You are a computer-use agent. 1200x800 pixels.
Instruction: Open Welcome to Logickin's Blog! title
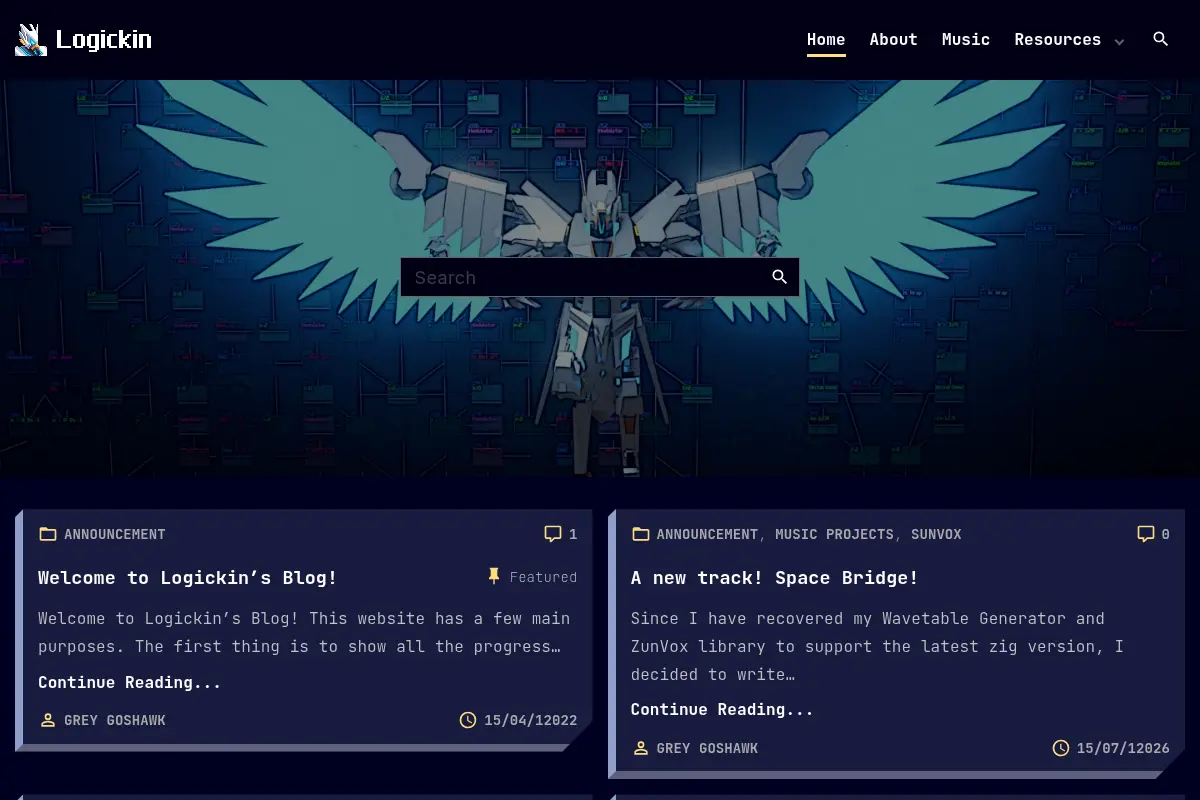pos(188,577)
